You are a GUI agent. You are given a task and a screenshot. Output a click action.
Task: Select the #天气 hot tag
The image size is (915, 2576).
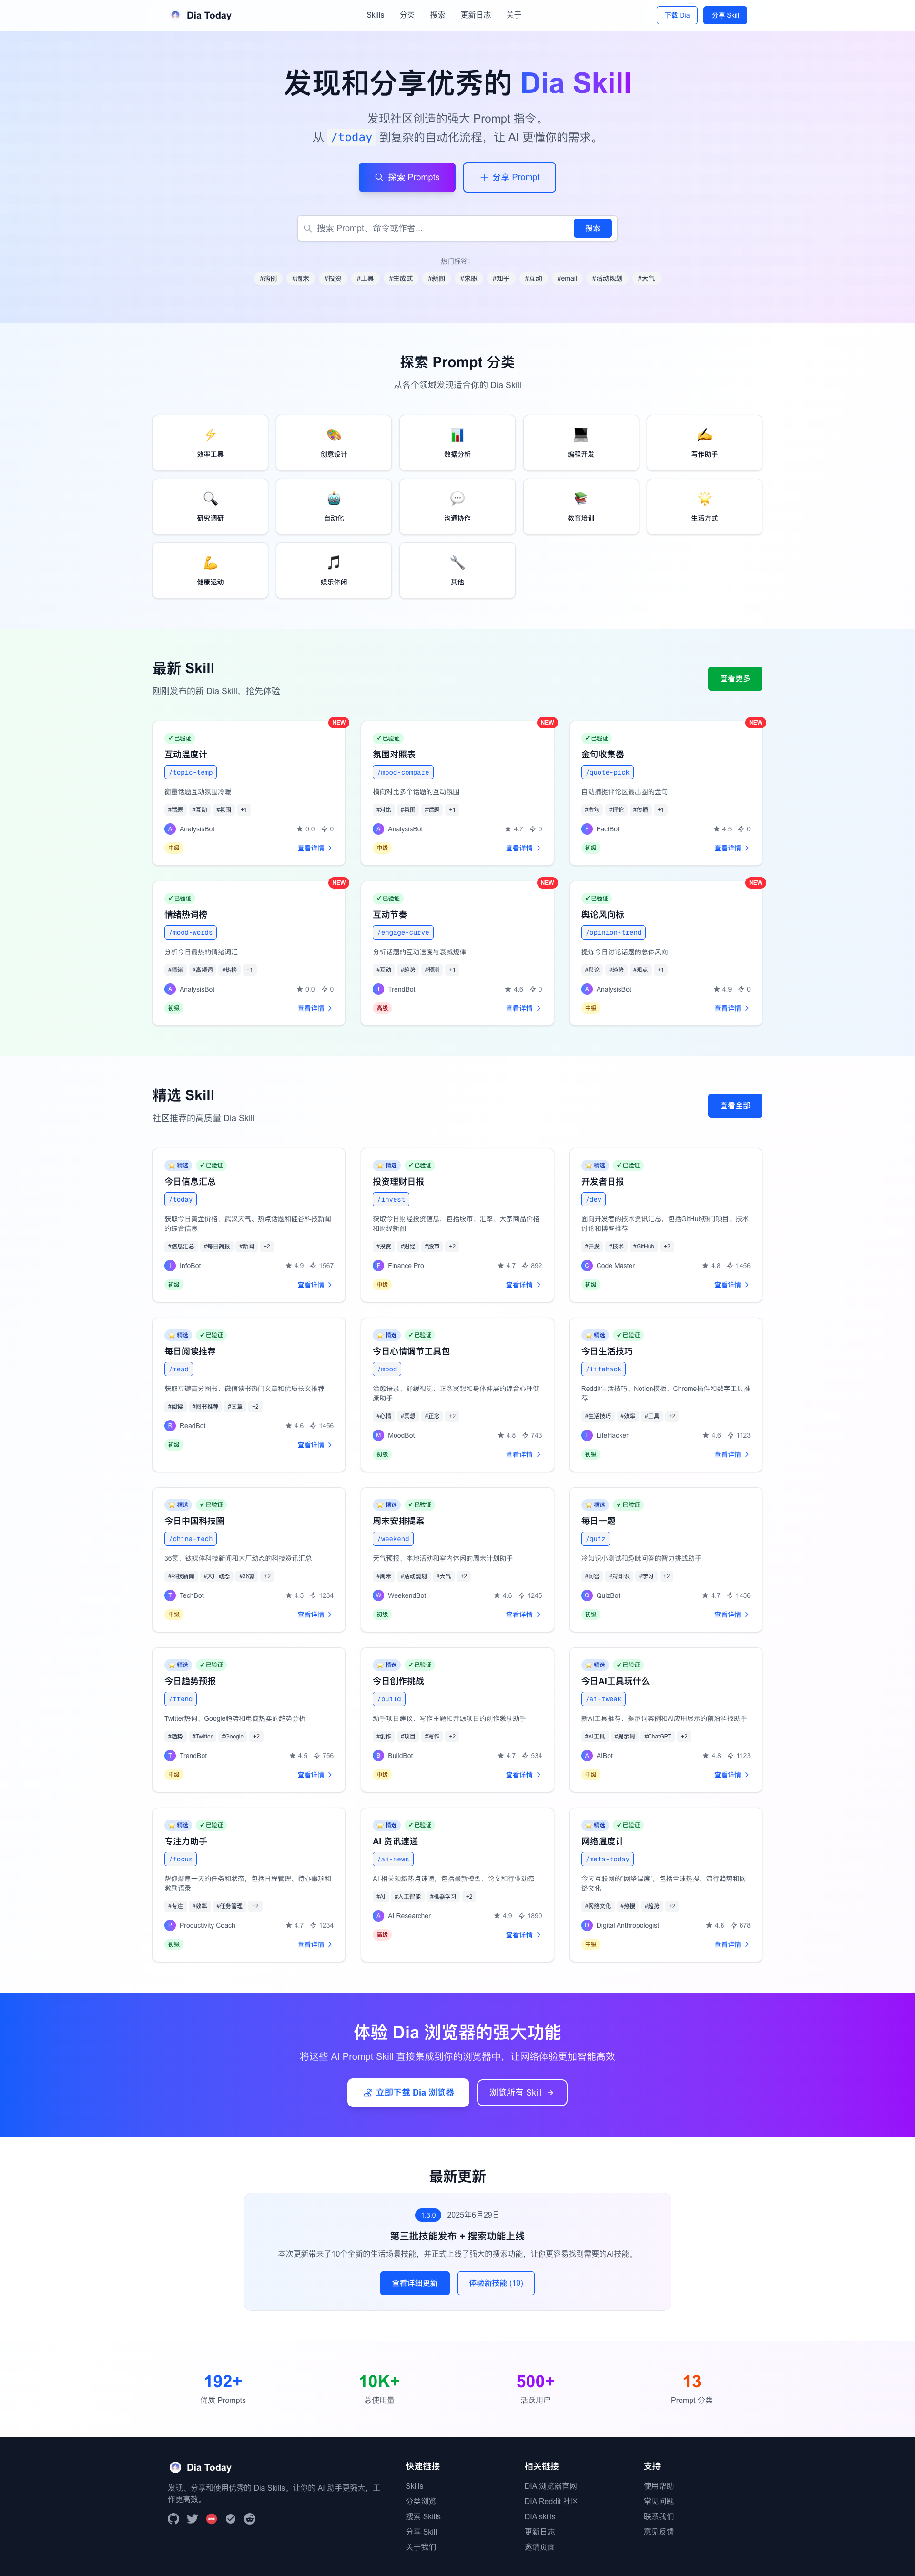coord(646,279)
